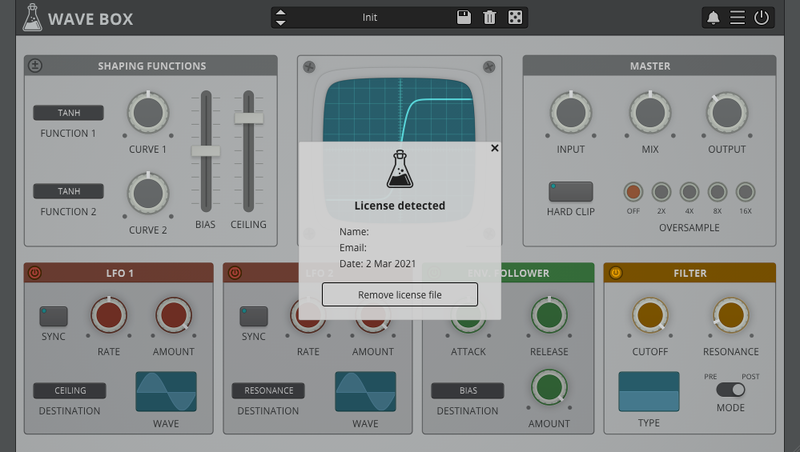Click the delete preset trash icon

tap(489, 18)
